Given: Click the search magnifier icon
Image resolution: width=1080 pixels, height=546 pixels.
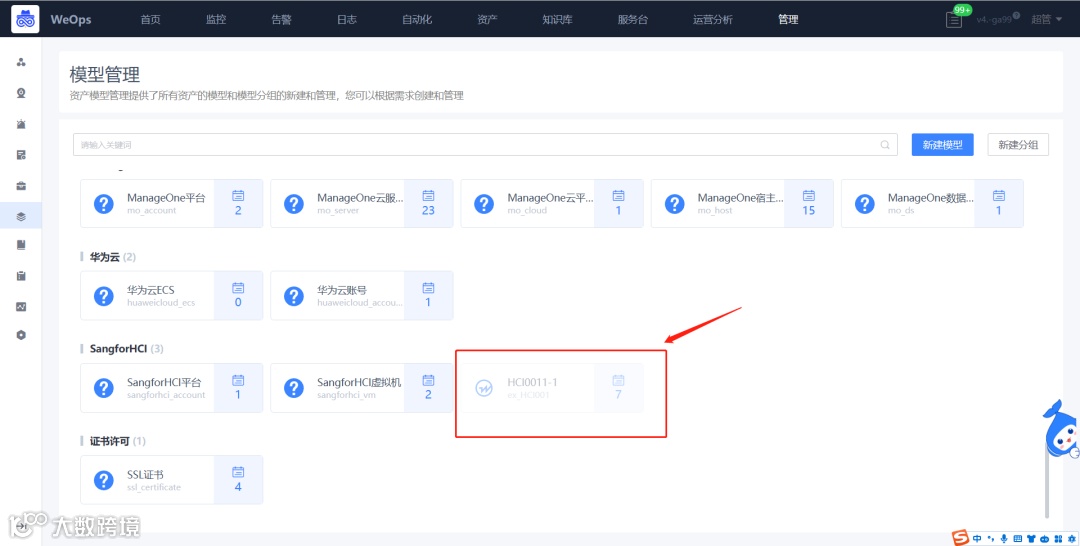Looking at the screenshot, I should coord(885,145).
